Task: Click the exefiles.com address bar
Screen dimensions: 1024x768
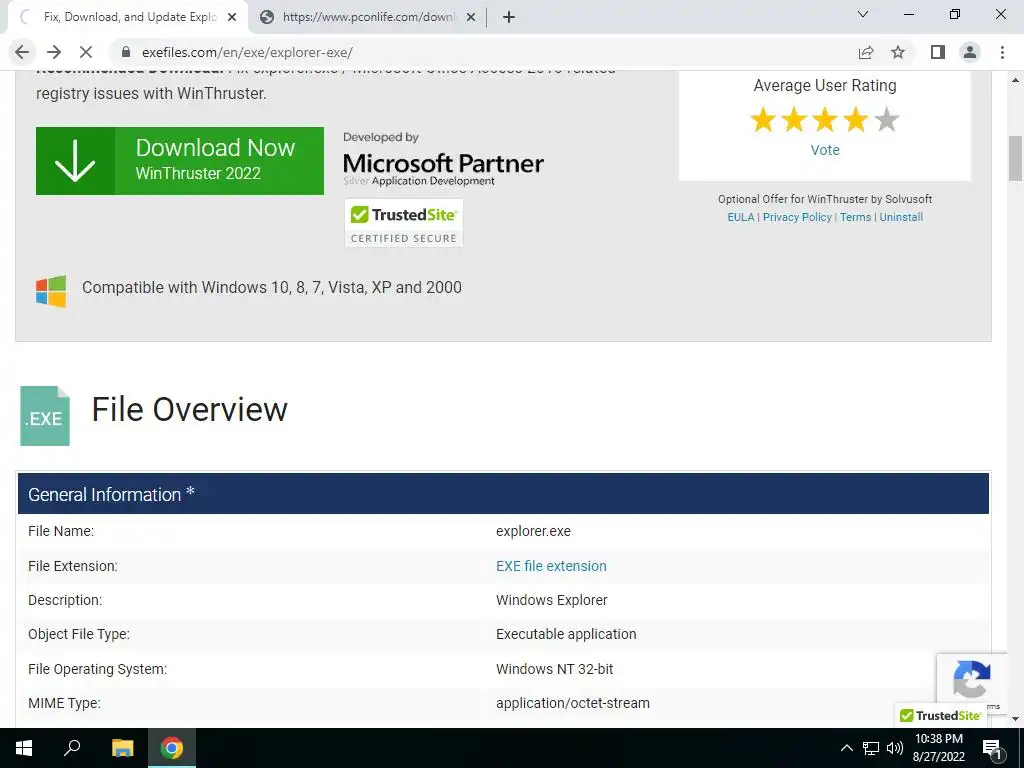Action: (x=483, y=52)
